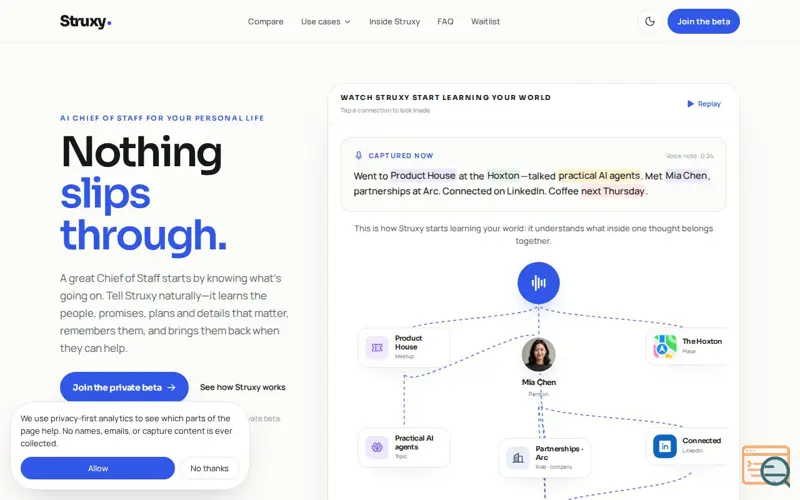Screen dimensions: 800x500
Task: Click Join the private beta button
Action: (x=124, y=387)
